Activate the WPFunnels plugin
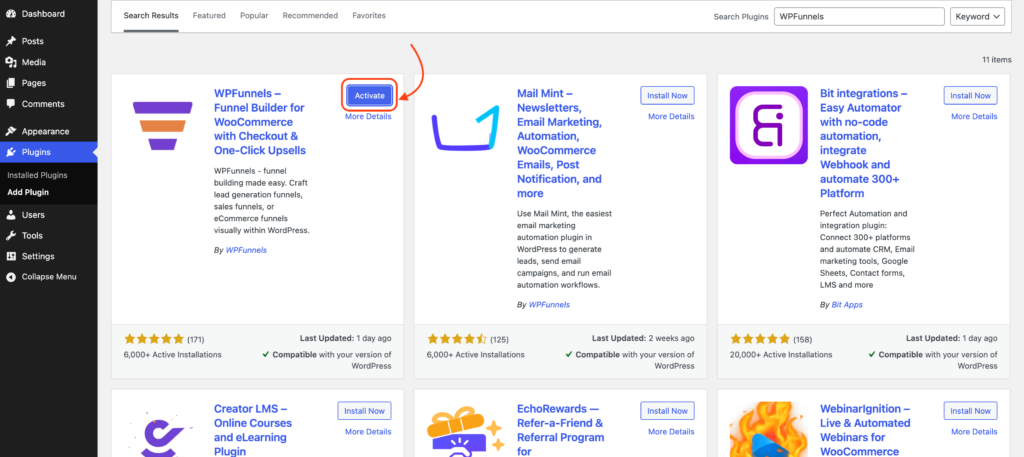 point(370,96)
